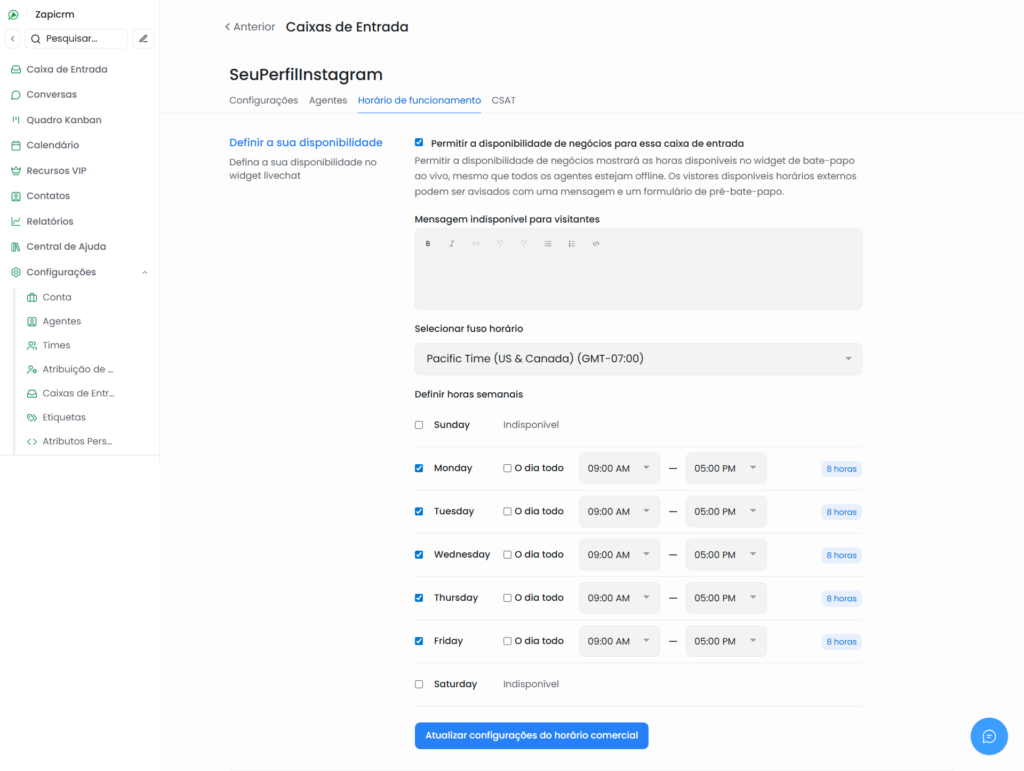Click the Pesquisar search field
Screen dimensions: 1024x771
(78, 39)
